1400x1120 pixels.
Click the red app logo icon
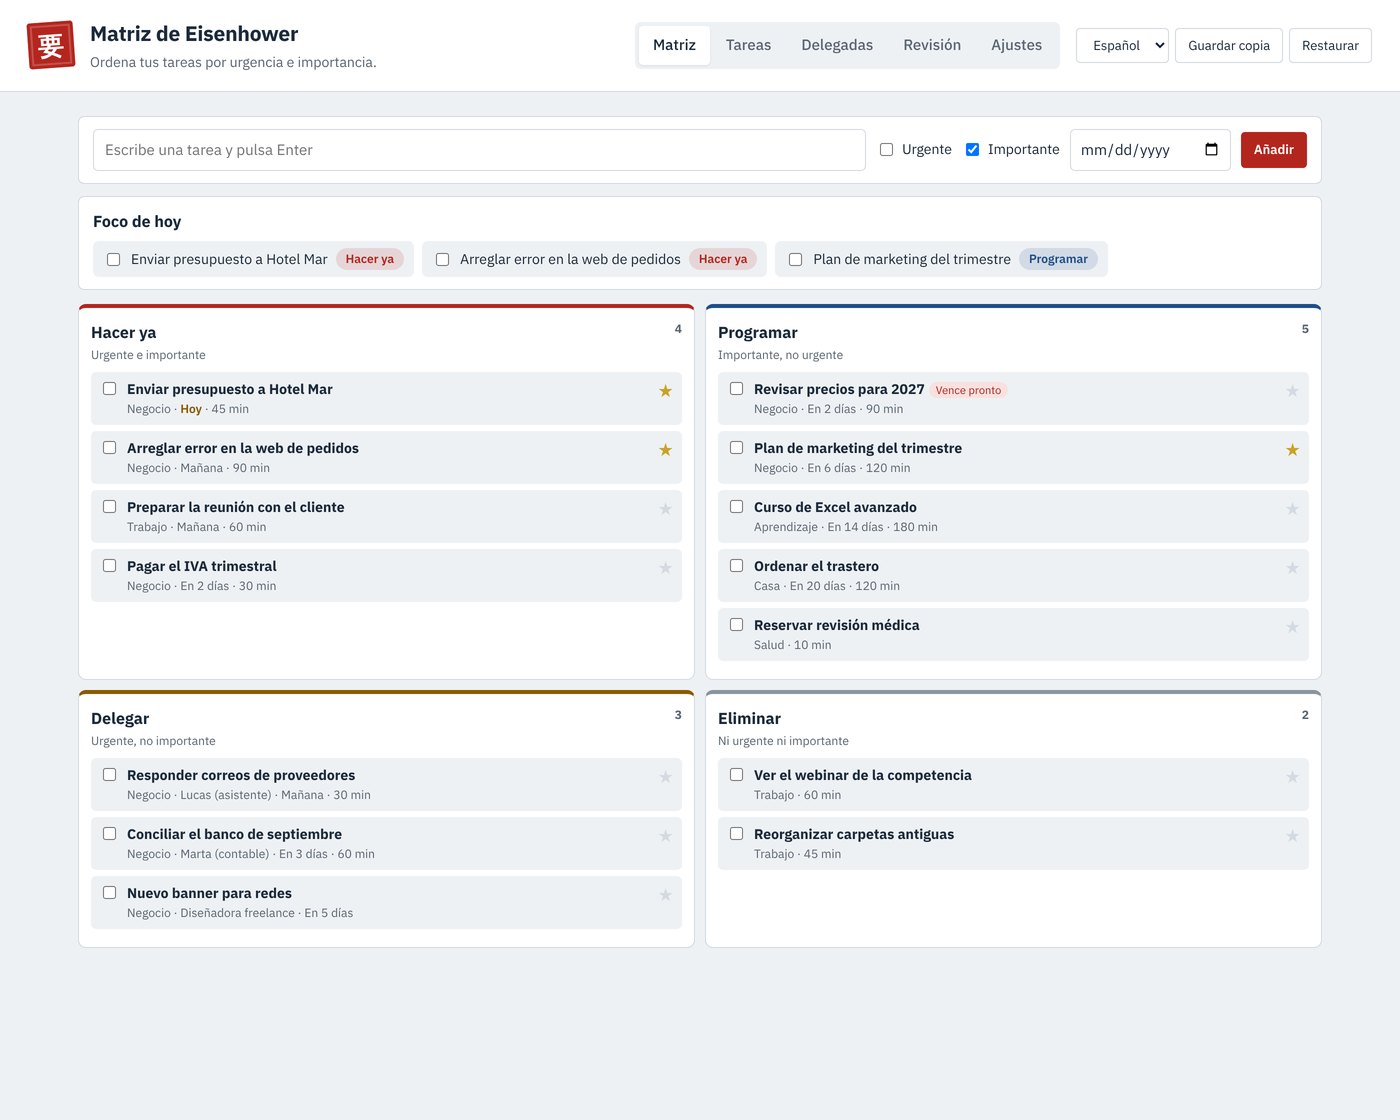pos(50,45)
